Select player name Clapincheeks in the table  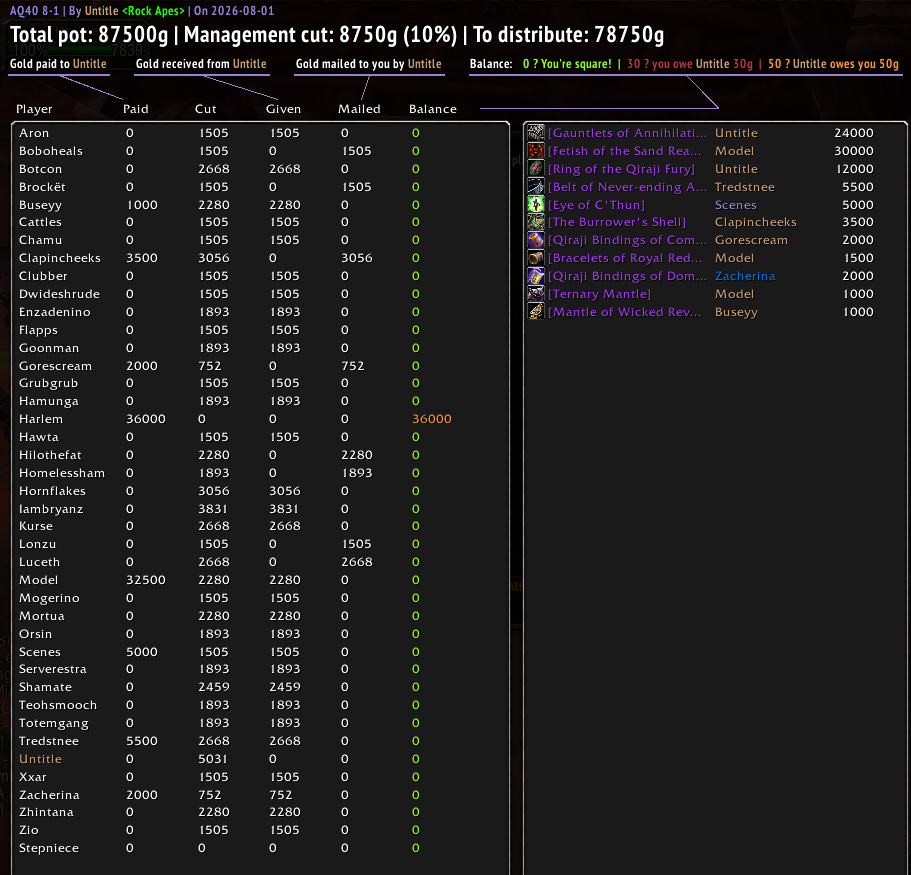click(60, 258)
